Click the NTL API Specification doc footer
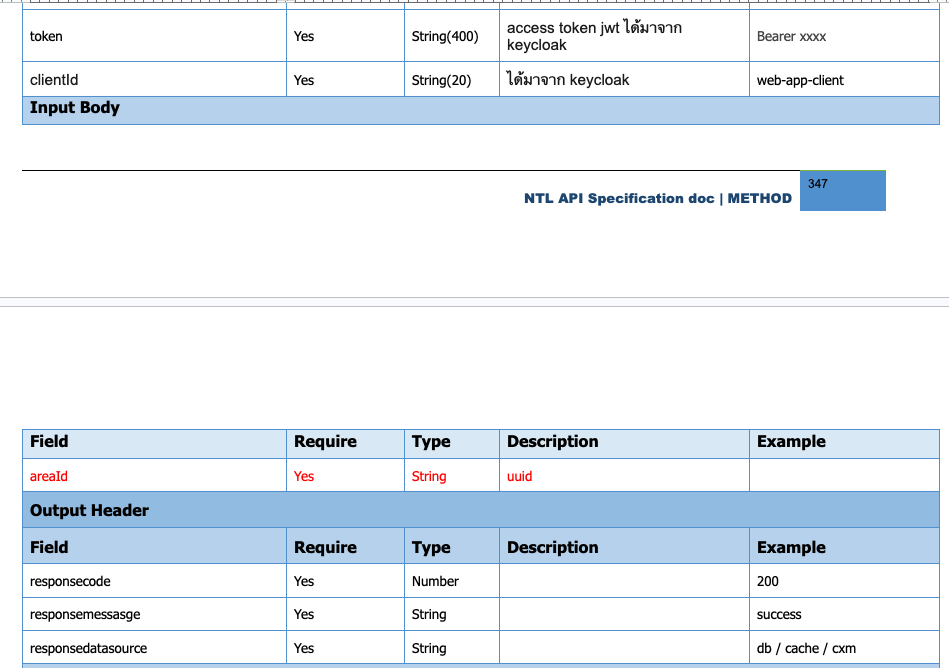 point(657,198)
